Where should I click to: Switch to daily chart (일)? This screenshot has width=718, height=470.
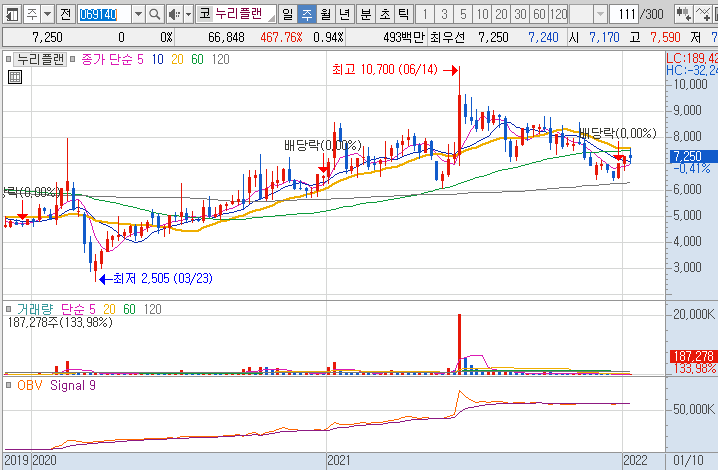[x=288, y=15]
